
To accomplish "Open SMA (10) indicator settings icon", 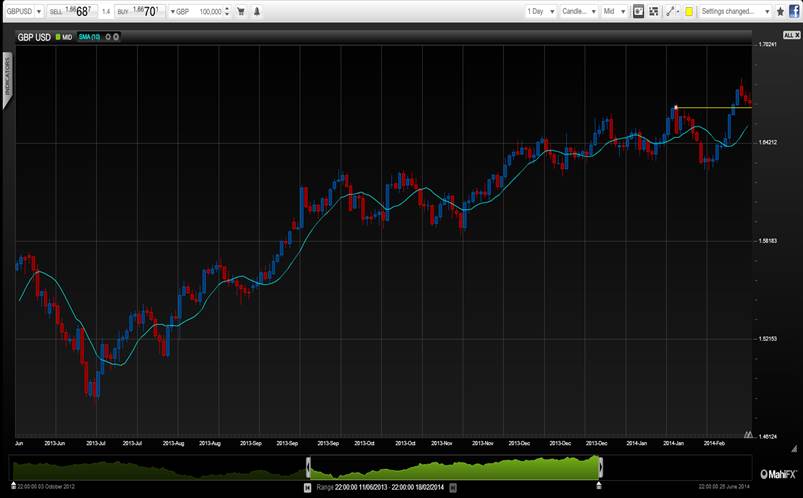I will coord(105,36).
